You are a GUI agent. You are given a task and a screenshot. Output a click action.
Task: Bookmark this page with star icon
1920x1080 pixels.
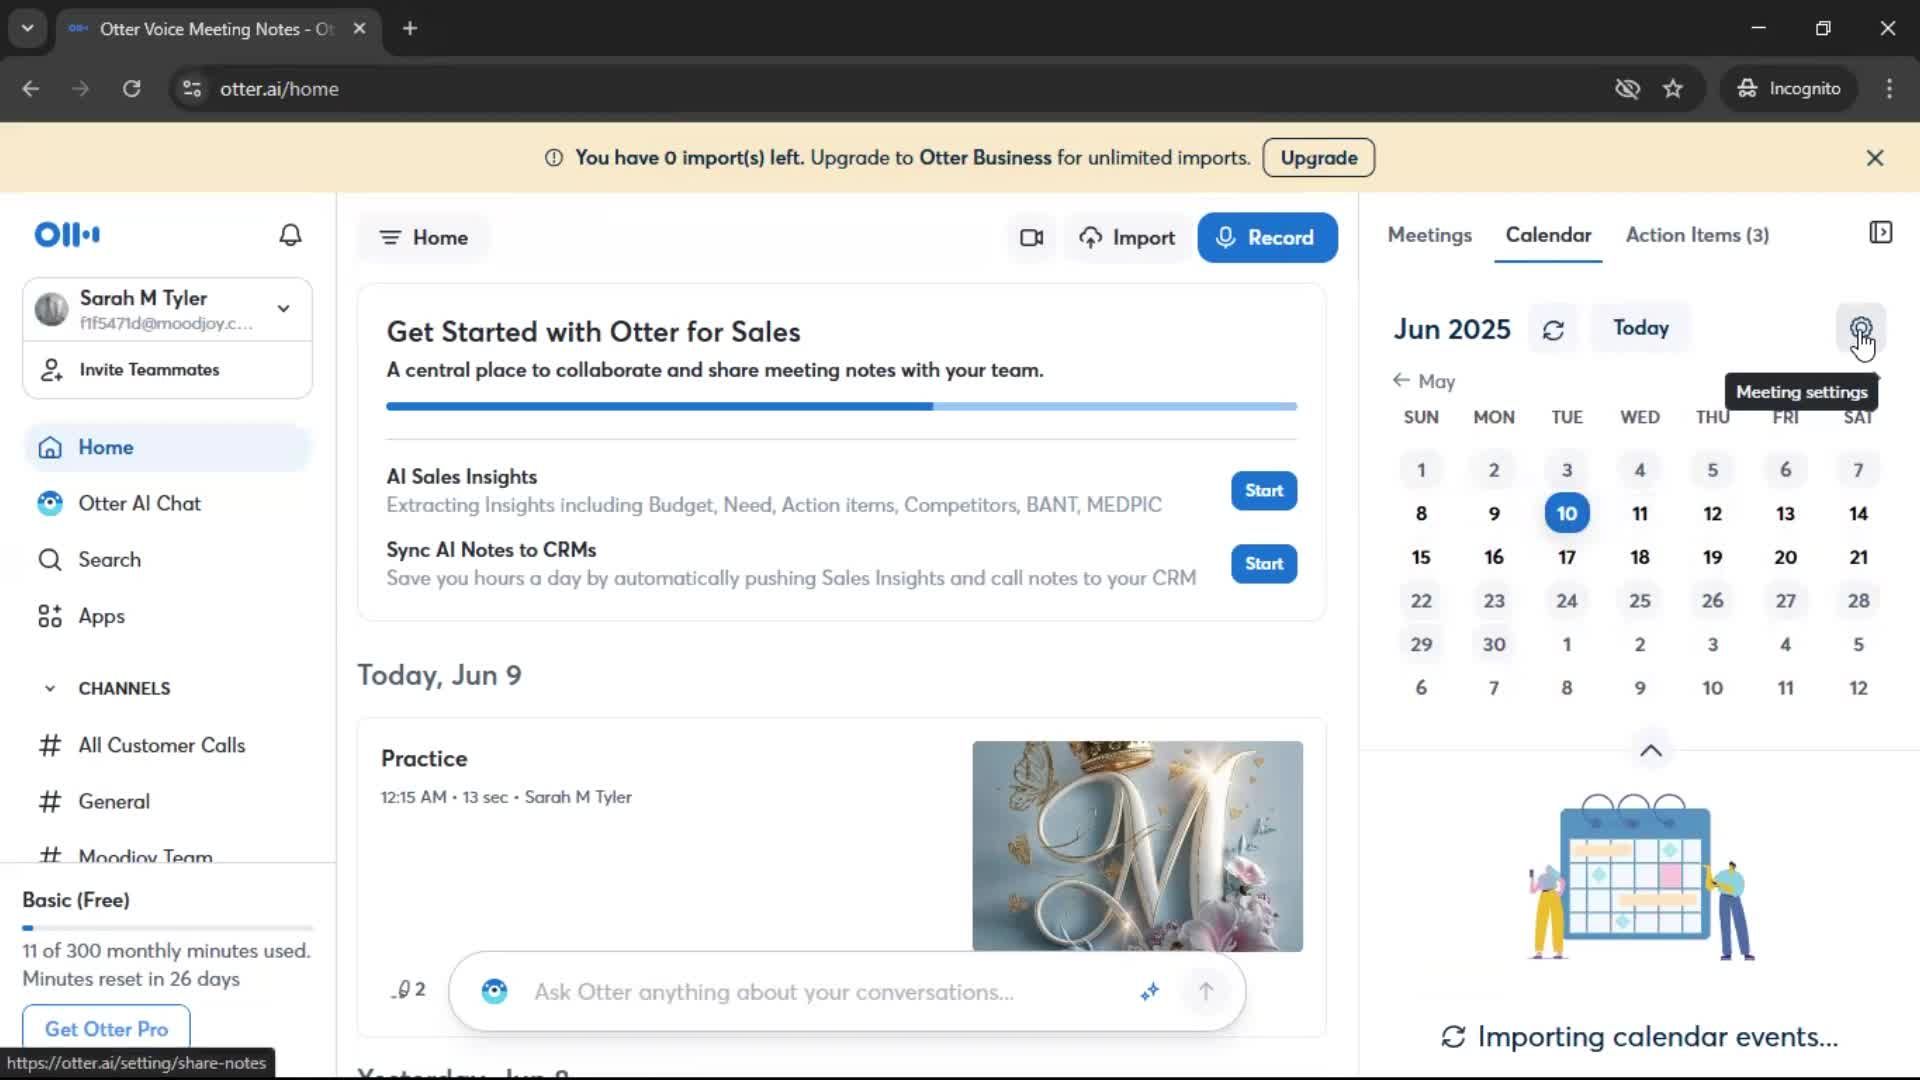click(1673, 89)
